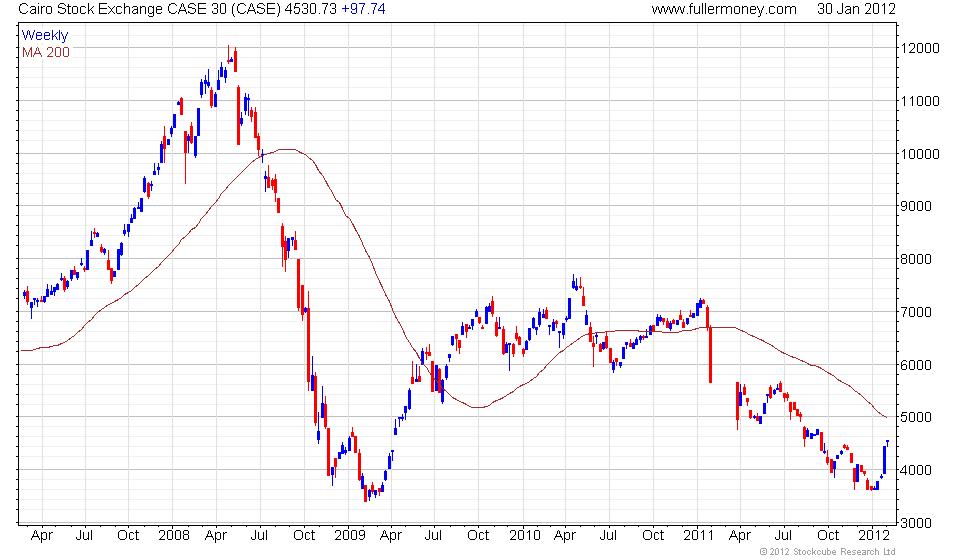The height and width of the screenshot is (560, 980).
Task: Click the 2009 year label on time axis
Action: click(349, 535)
